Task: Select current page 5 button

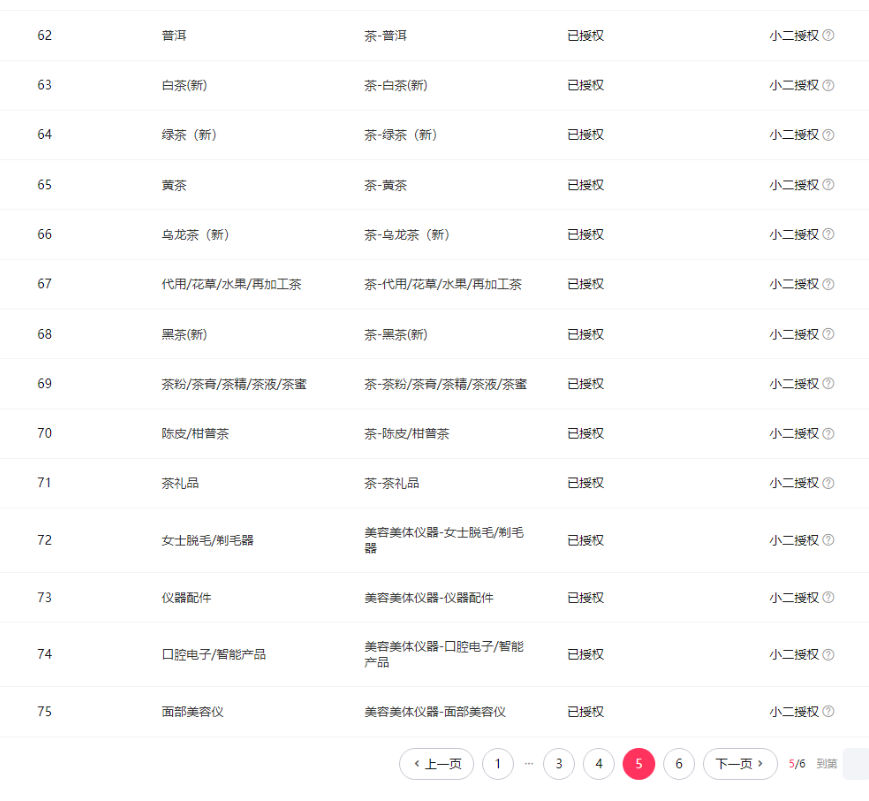Action: (638, 764)
